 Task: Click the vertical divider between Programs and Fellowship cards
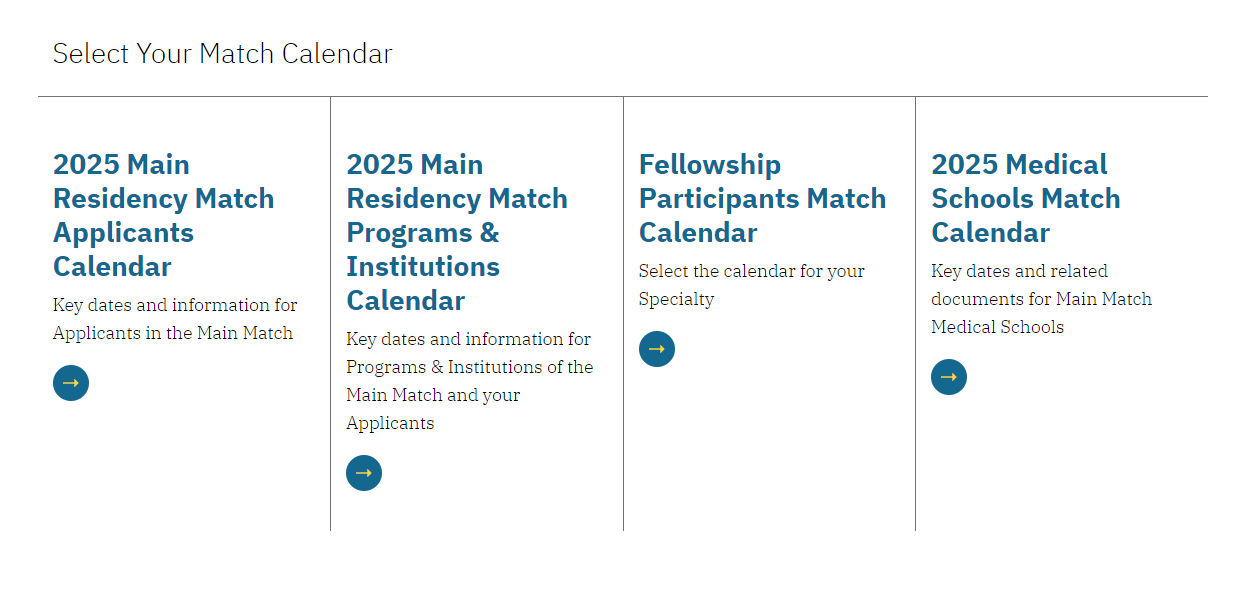(623, 314)
